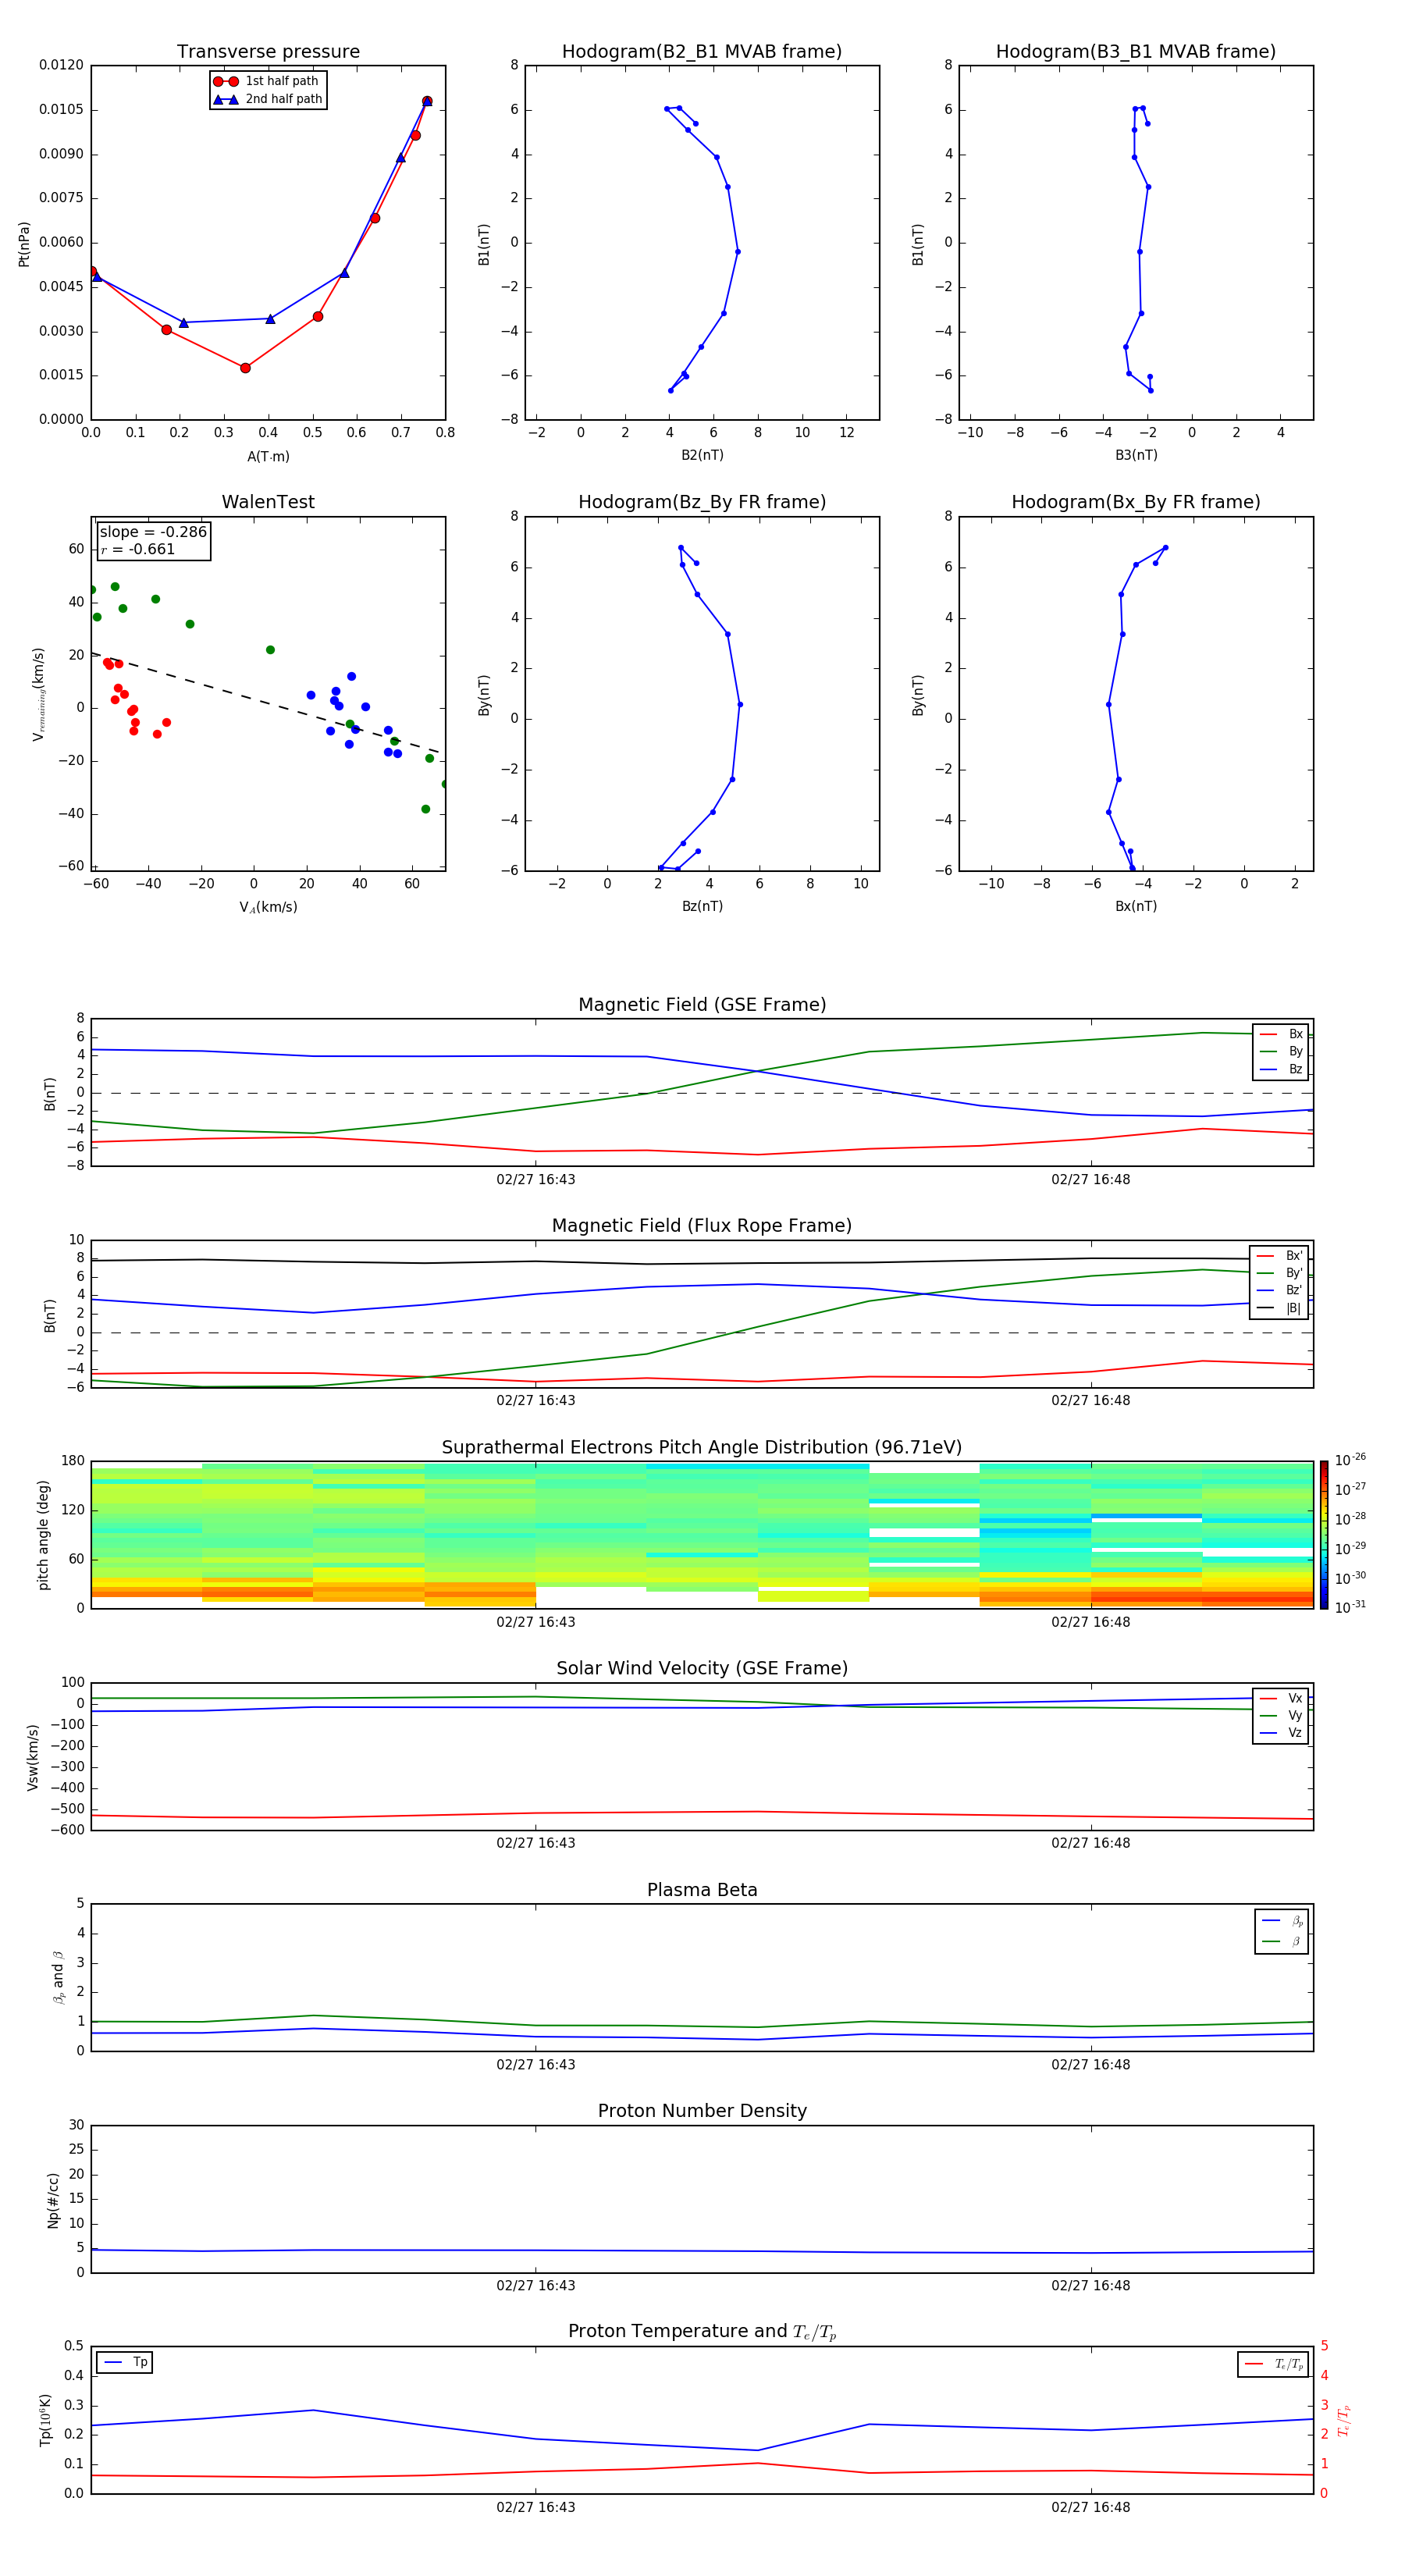Click 'B2(nT)' x-axis label

702,455
